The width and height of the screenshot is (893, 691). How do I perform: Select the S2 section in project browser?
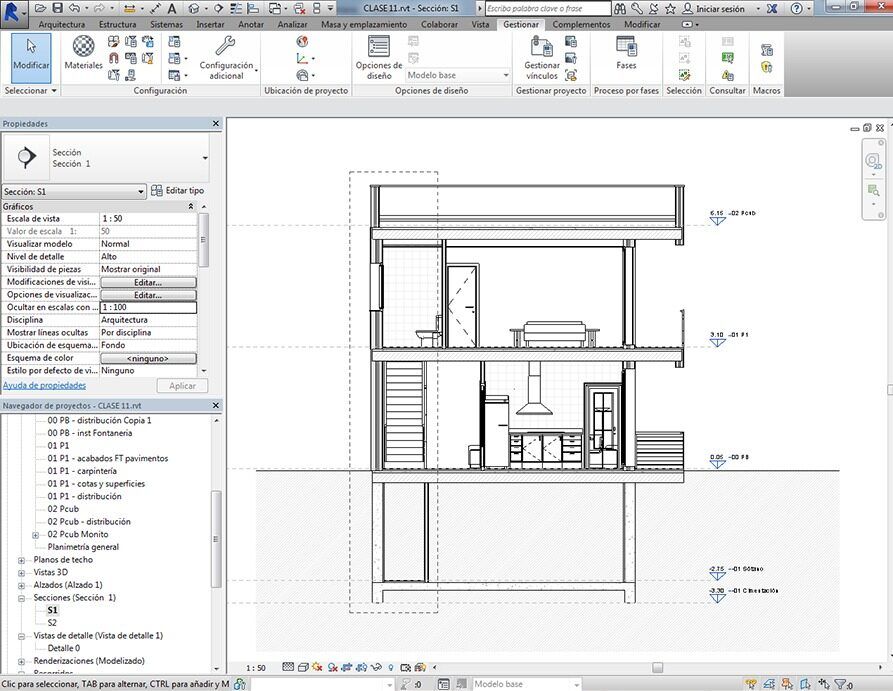pos(53,622)
